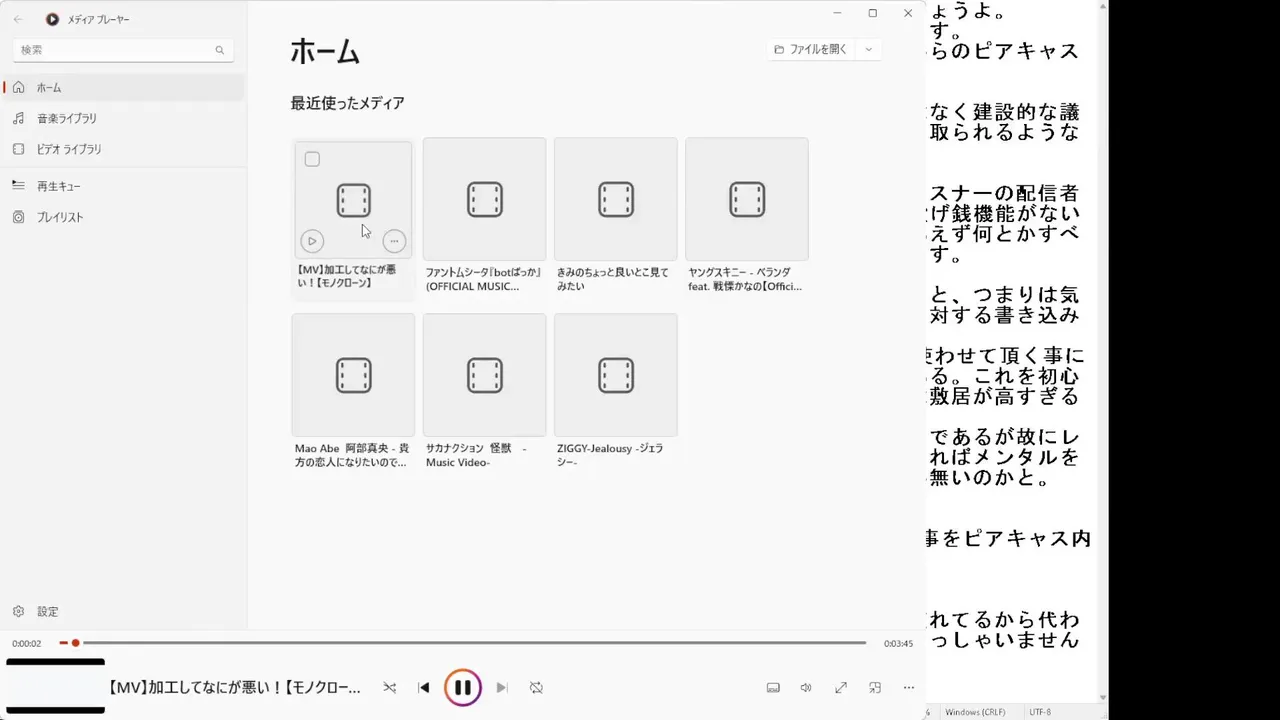Expand the ファイルを開く dropdown arrow
1280x720 pixels.
868,49
